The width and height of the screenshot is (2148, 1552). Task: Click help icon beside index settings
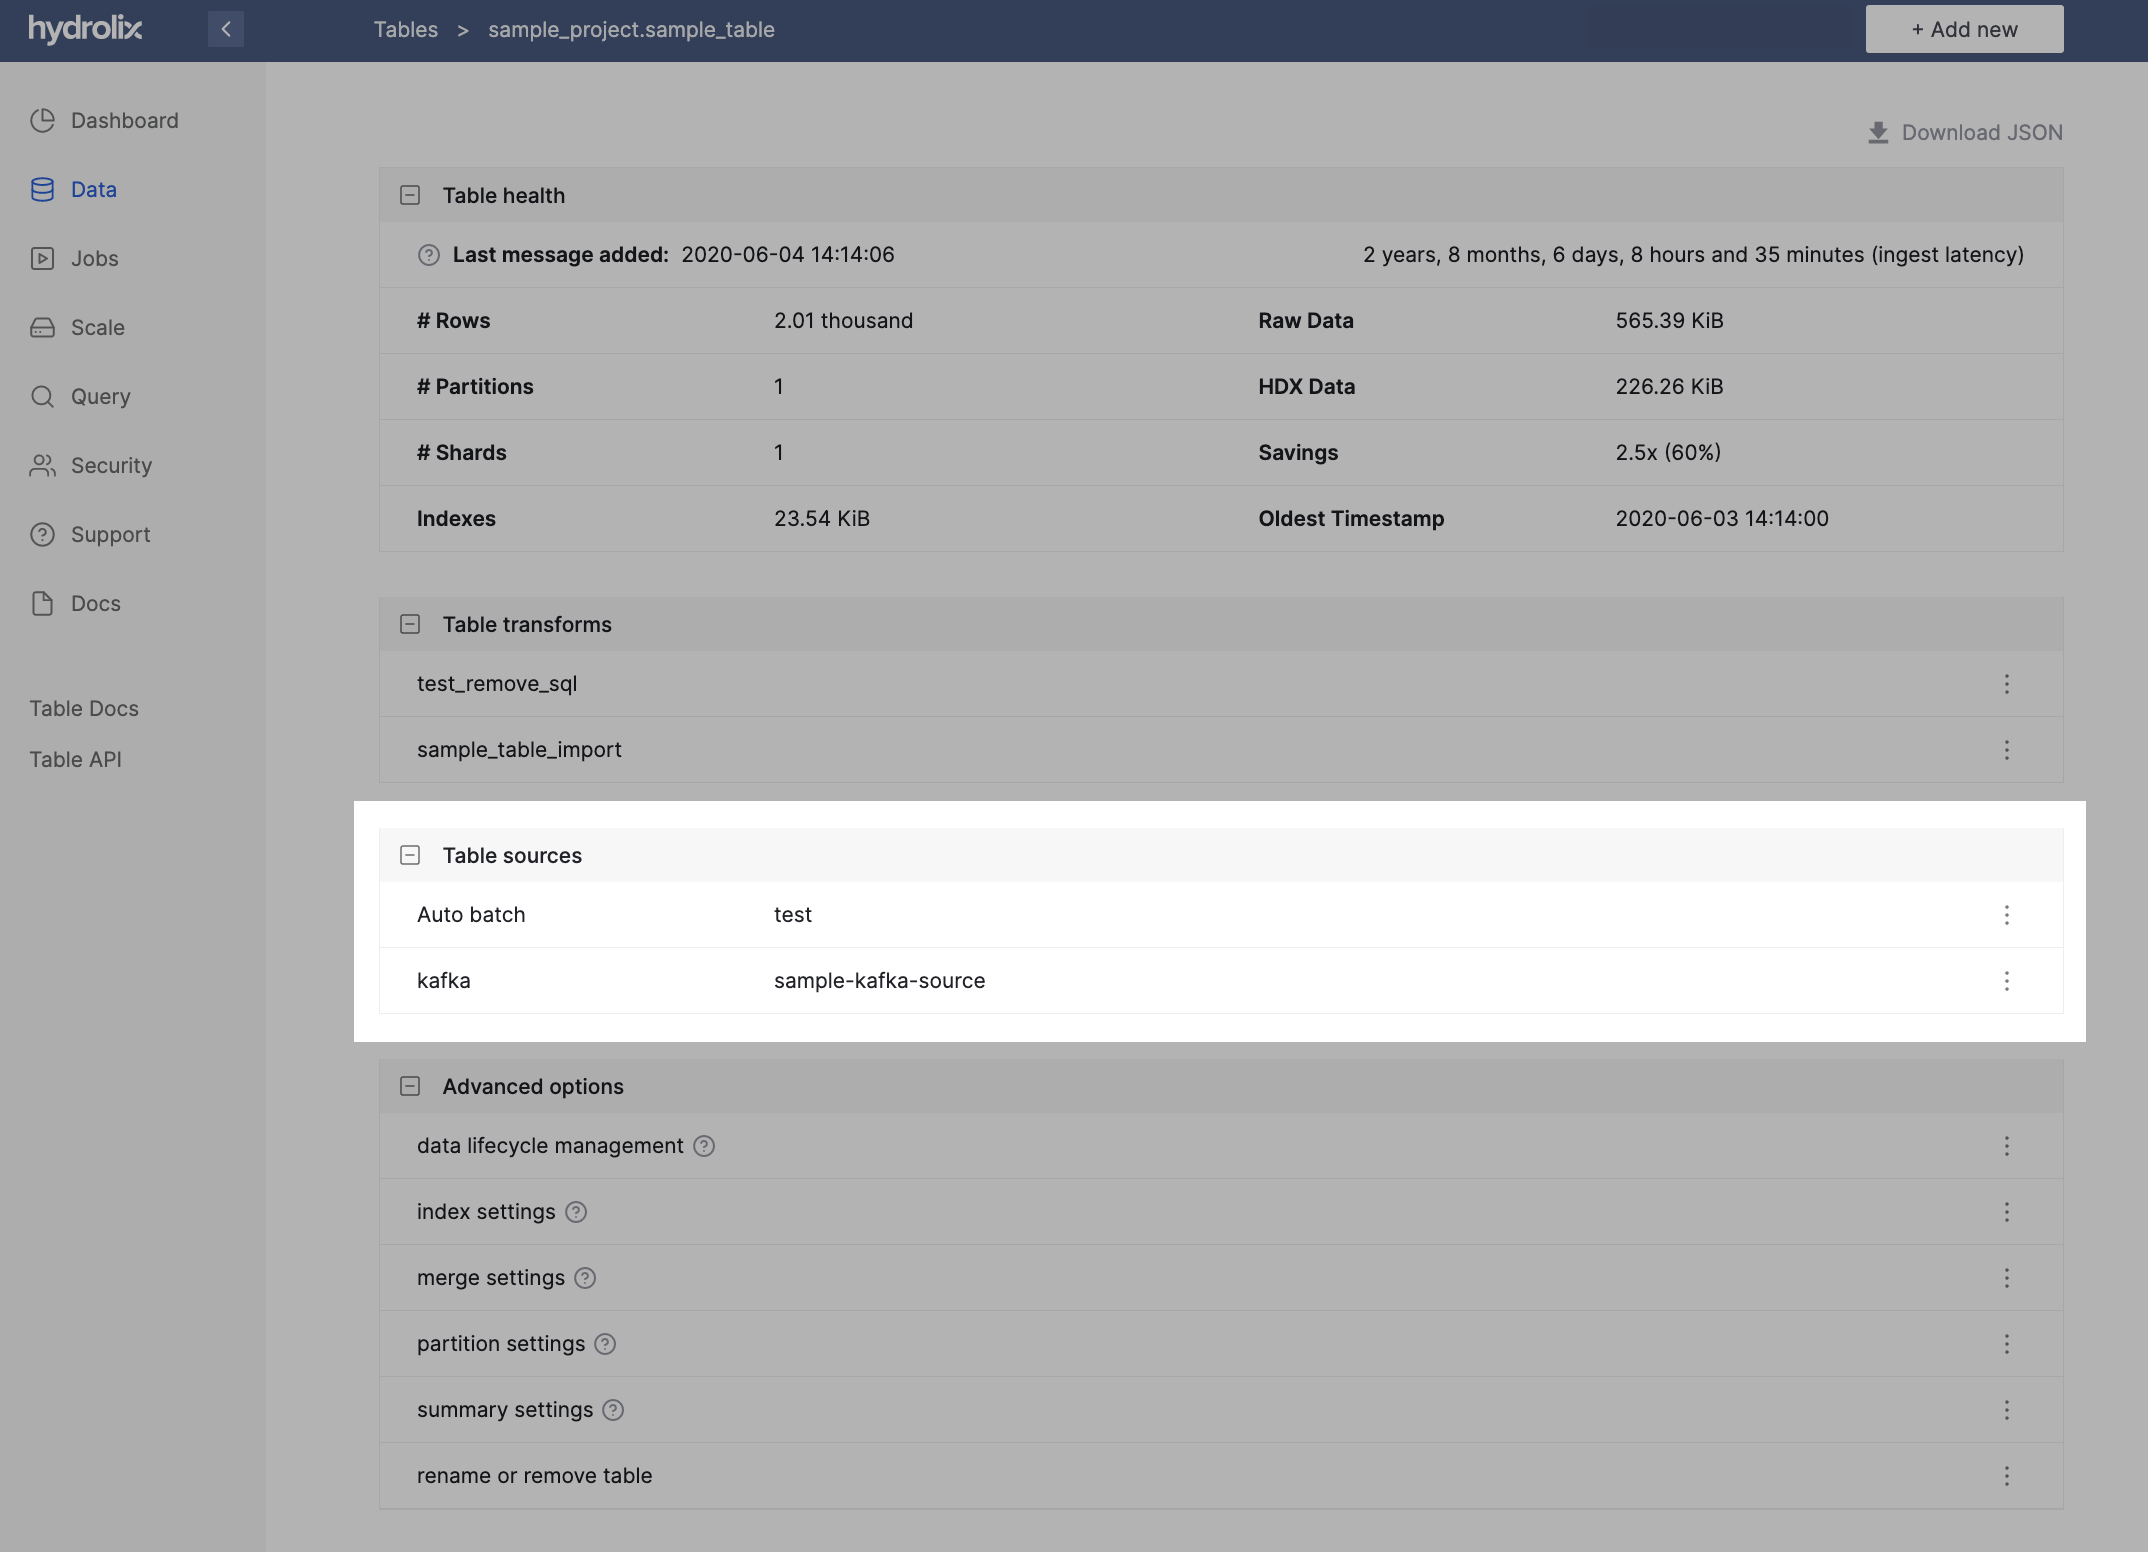[576, 1212]
